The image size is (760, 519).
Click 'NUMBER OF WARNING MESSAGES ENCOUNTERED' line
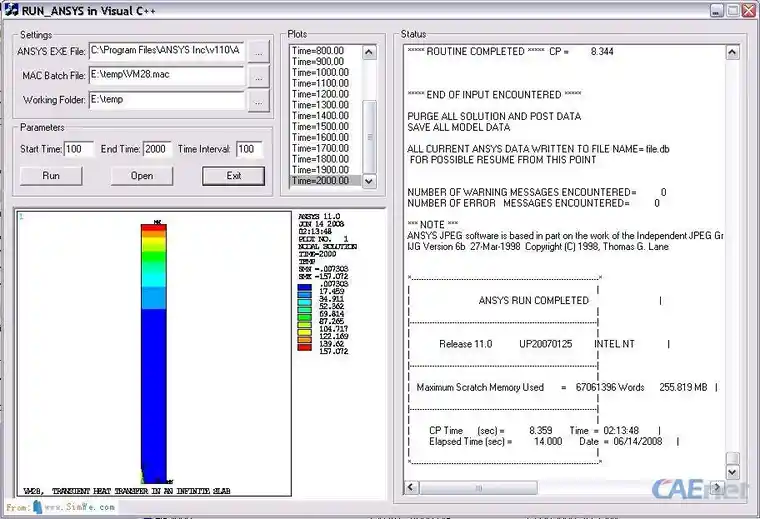(537, 192)
